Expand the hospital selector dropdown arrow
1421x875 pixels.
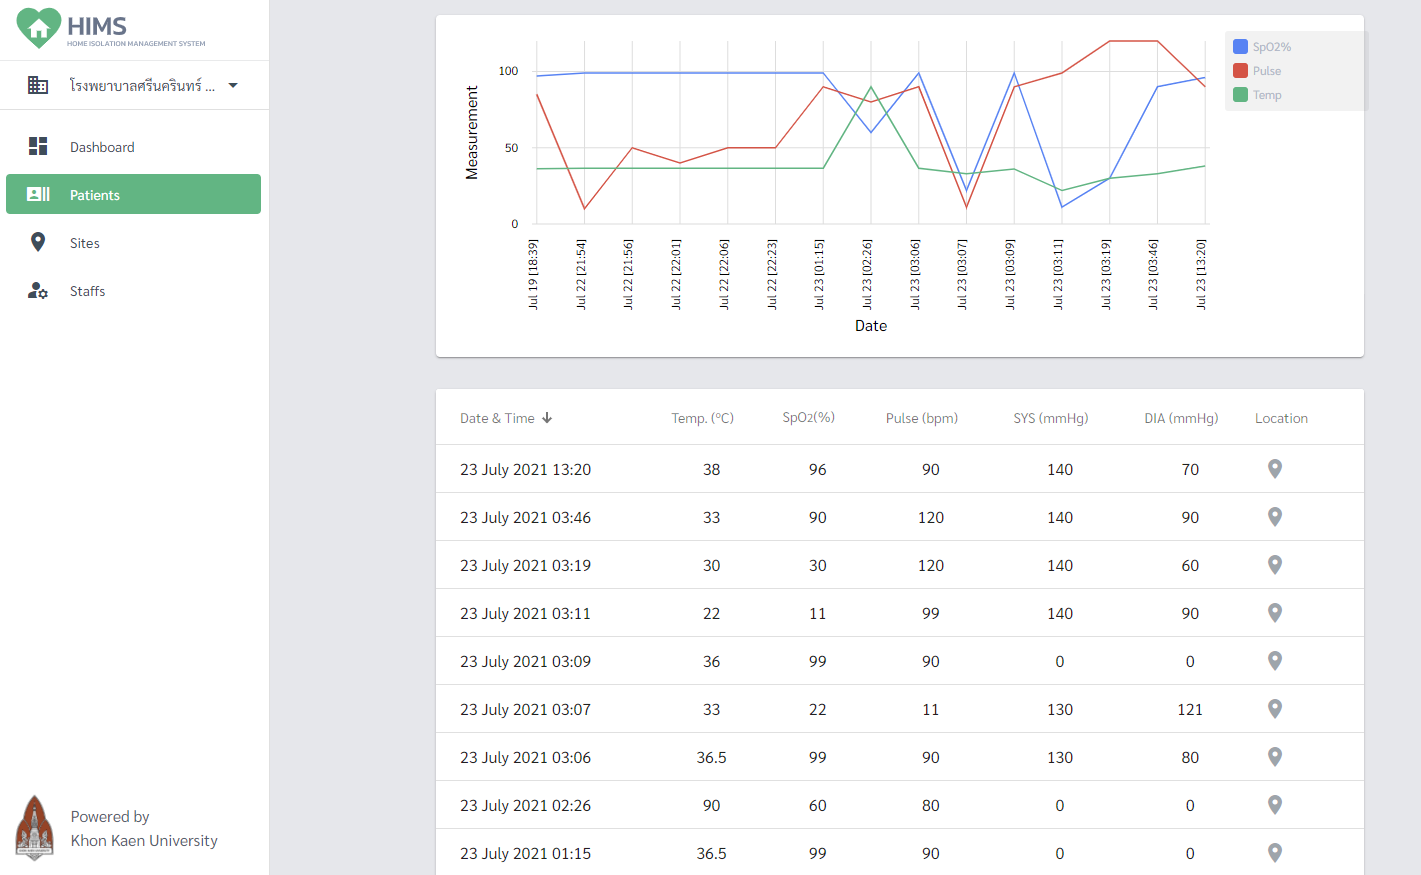[233, 85]
